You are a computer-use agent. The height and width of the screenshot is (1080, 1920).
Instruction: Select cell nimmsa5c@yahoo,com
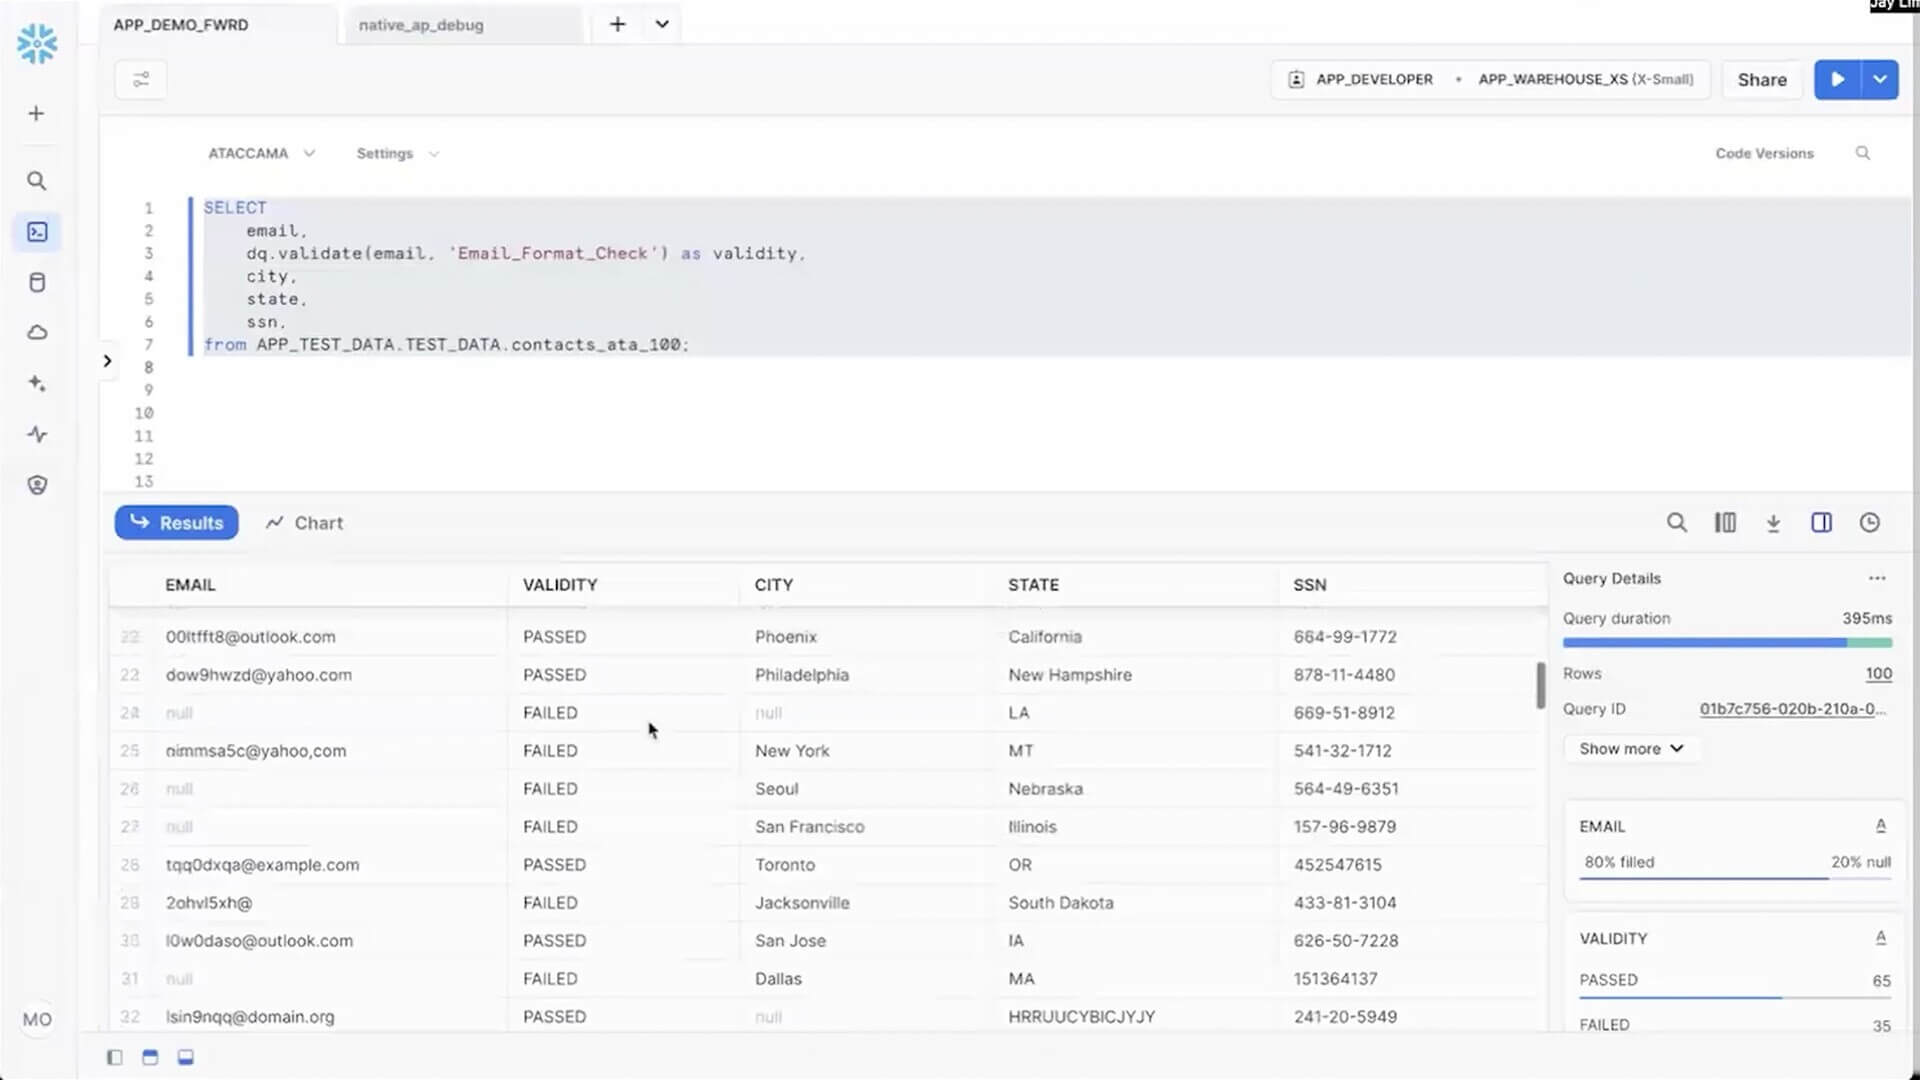point(256,751)
